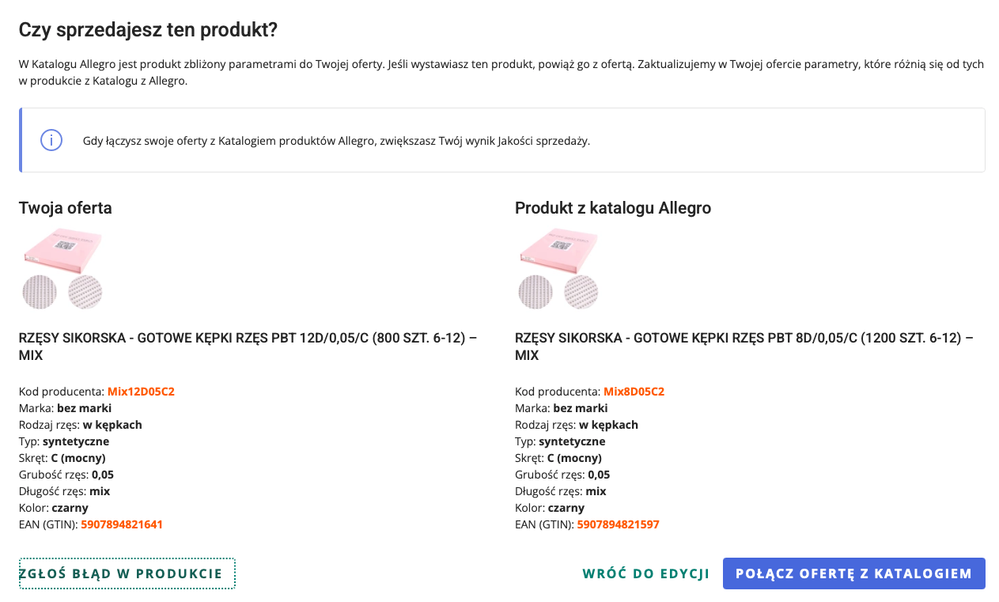Click the right lash swatch circle under your offer
Viewport: 999px width, 602px height.
point(85,292)
